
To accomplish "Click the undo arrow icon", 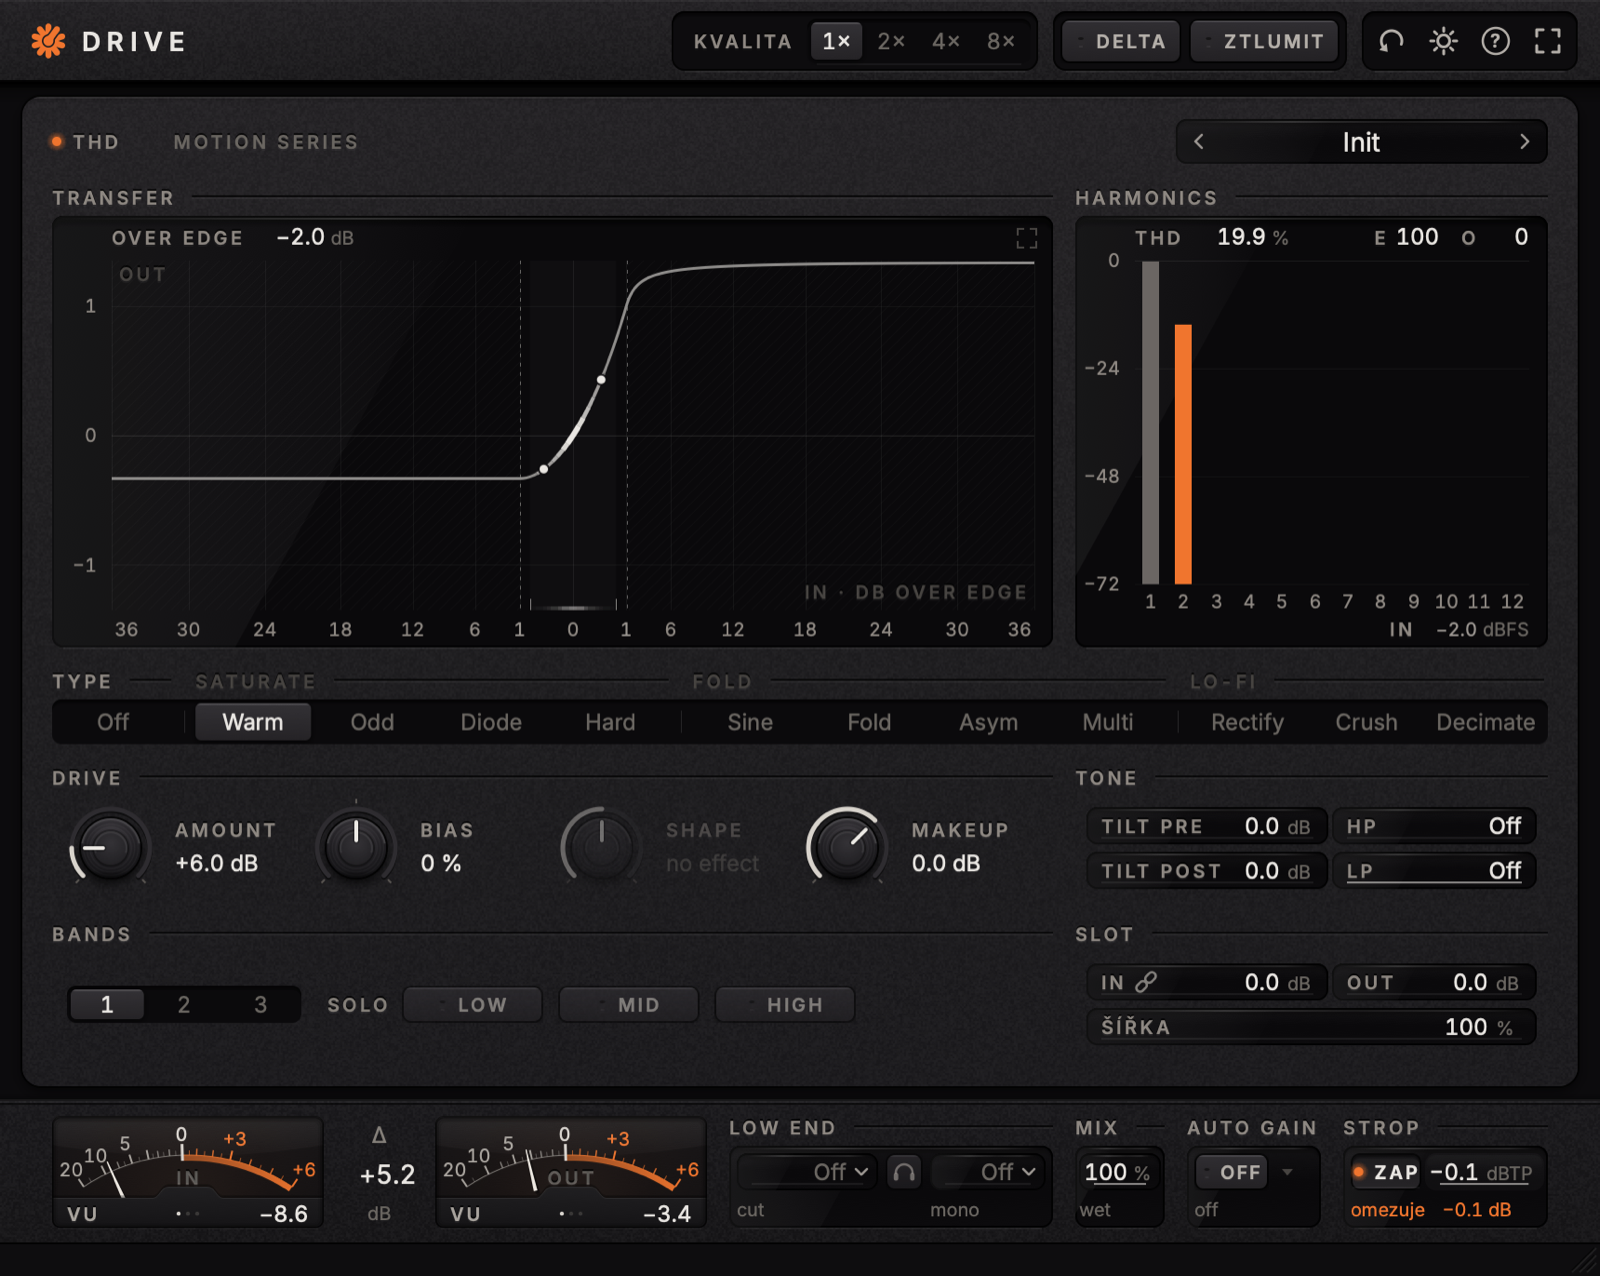I will (1391, 41).
